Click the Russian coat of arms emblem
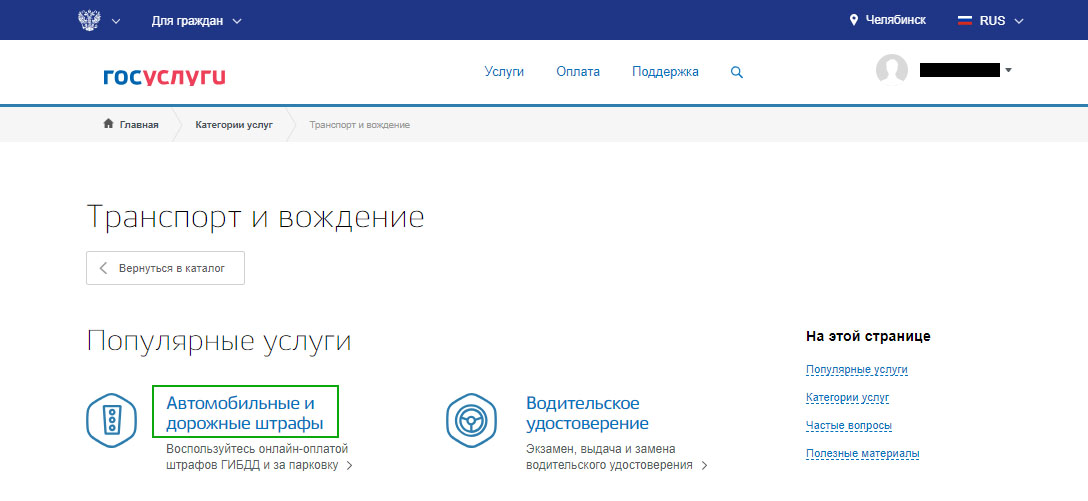1088x501 pixels. click(90, 19)
